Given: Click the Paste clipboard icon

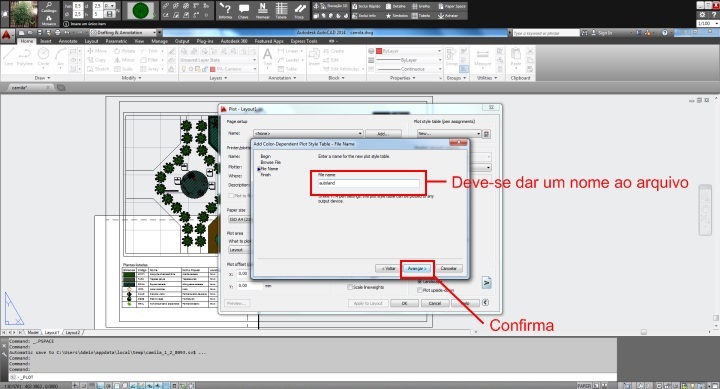Looking at the screenshot, I should (516, 58).
